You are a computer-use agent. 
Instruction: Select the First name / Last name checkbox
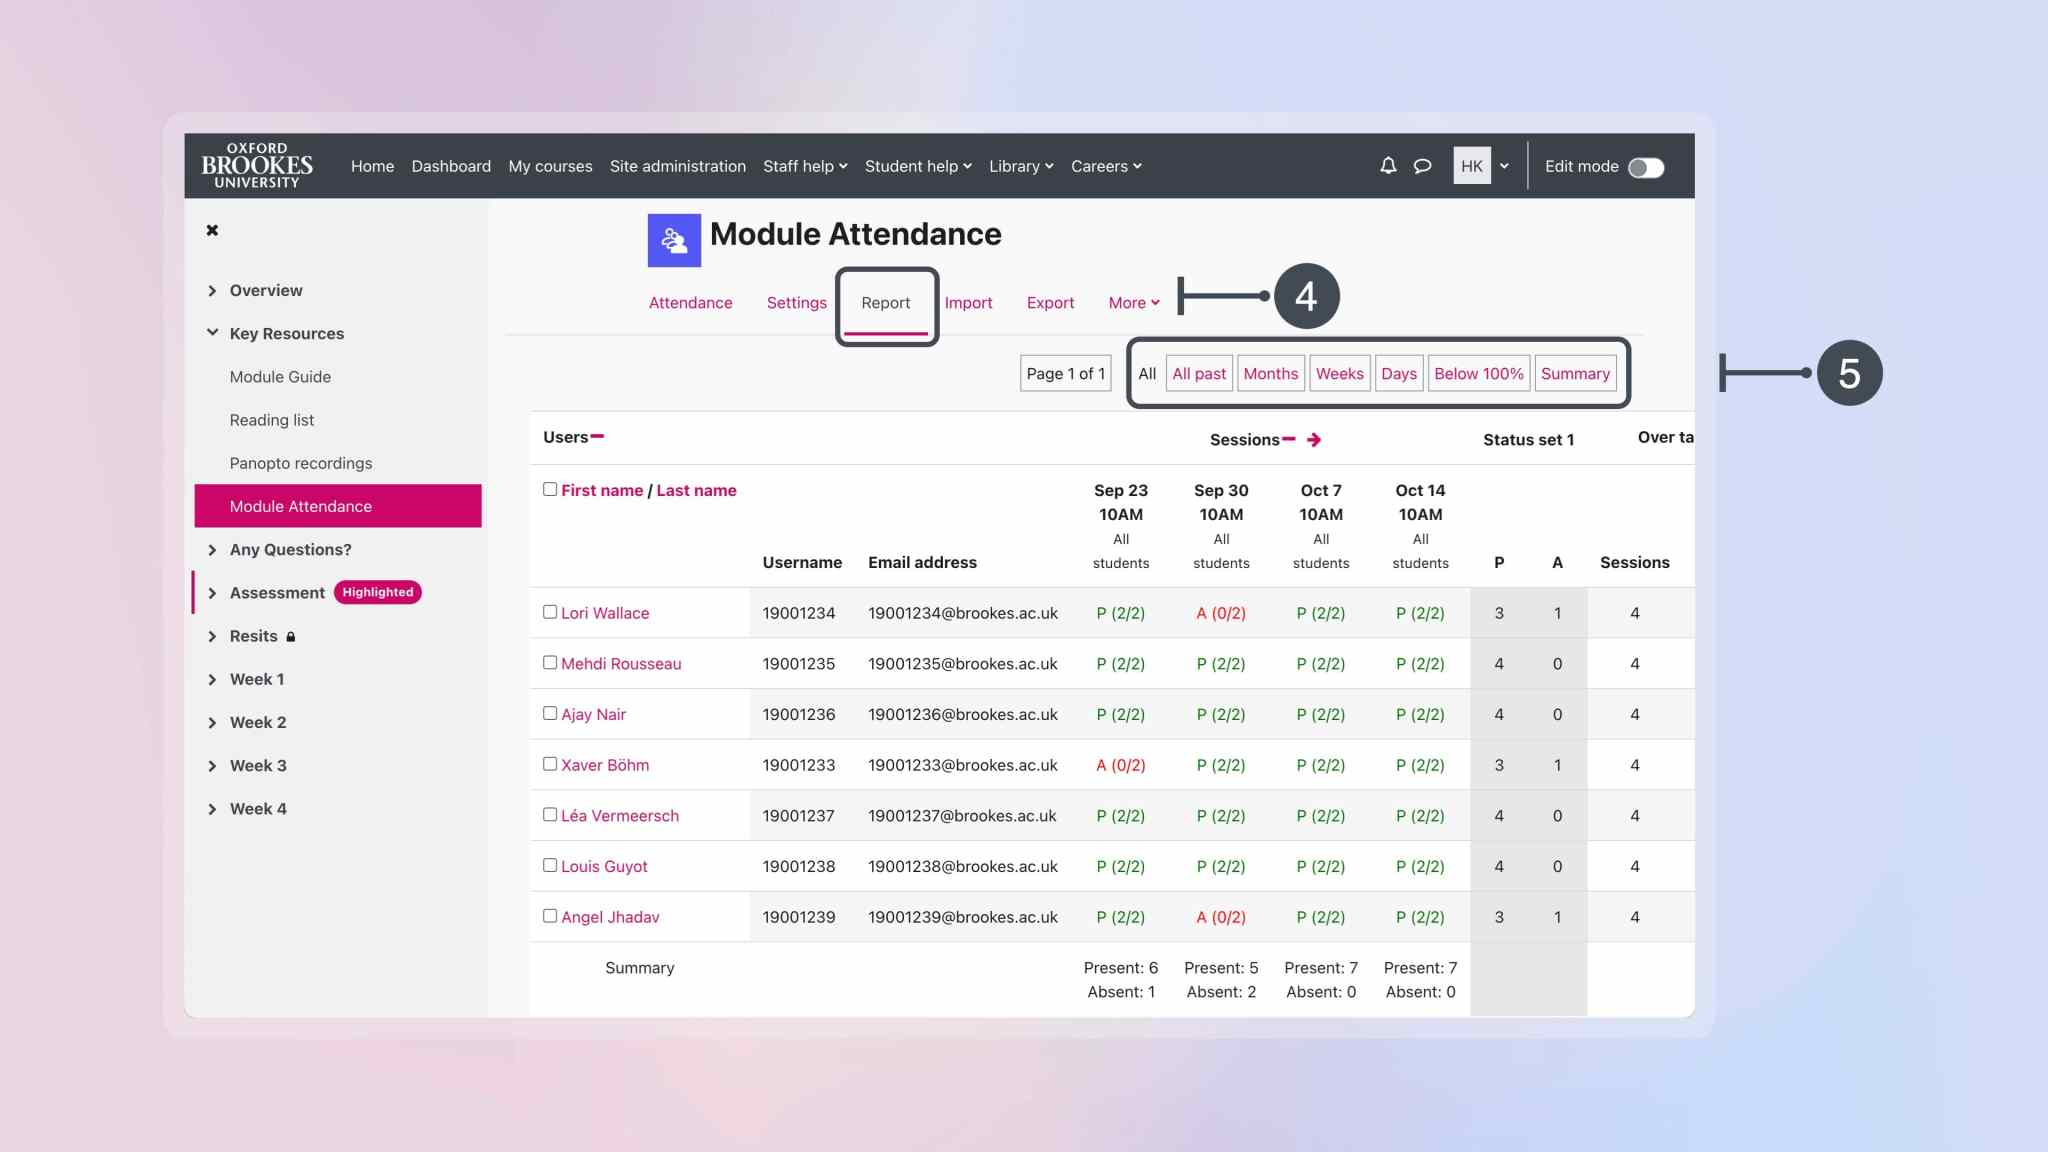click(x=550, y=489)
